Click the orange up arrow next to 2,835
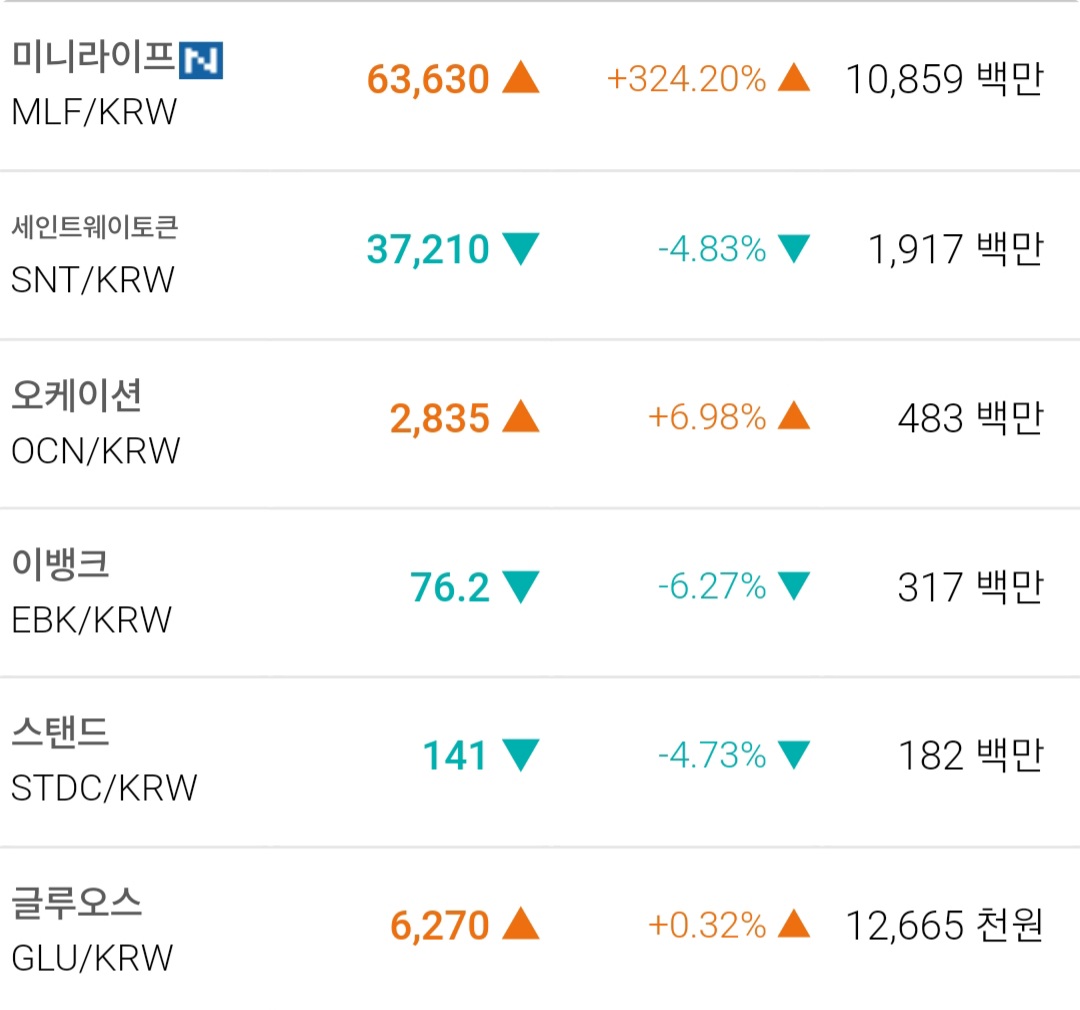Viewport: 1080px width, 1010px height. click(x=521, y=417)
